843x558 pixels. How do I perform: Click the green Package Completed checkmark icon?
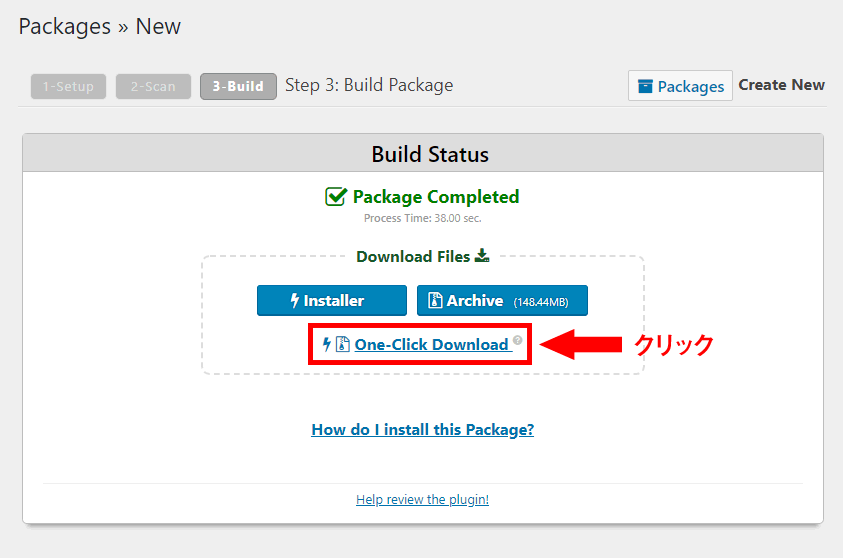click(x=336, y=197)
